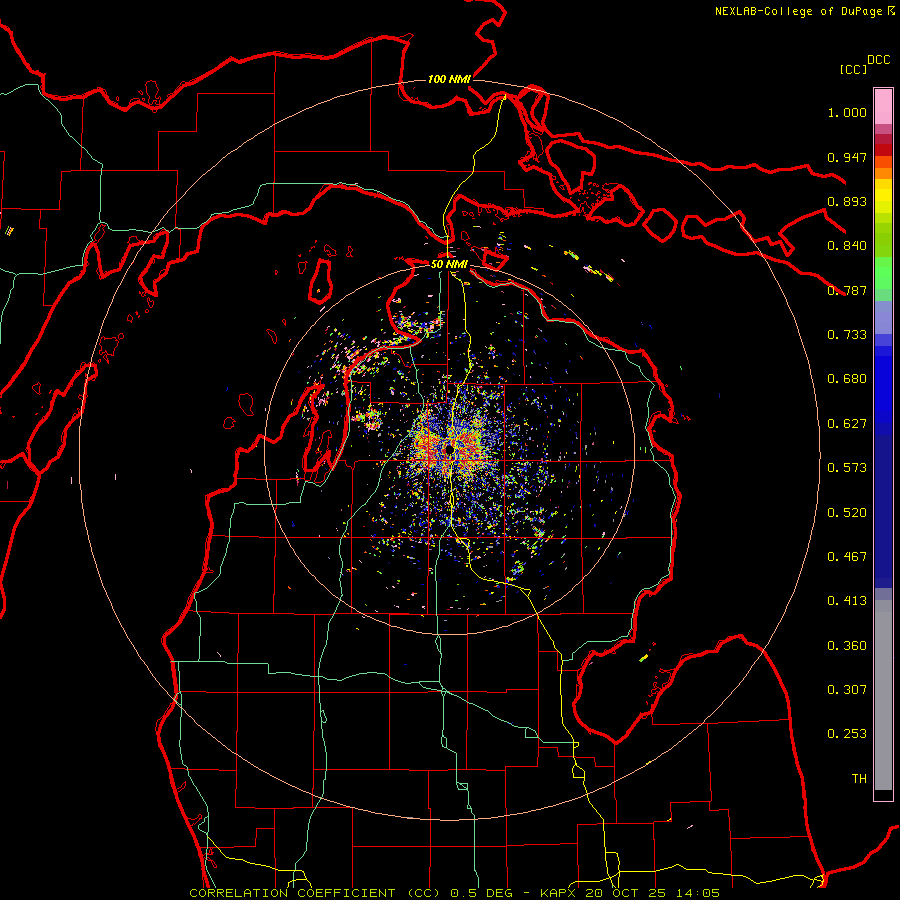The height and width of the screenshot is (900, 900).
Task: Click the 0.253 color scale value
Action: (x=847, y=734)
